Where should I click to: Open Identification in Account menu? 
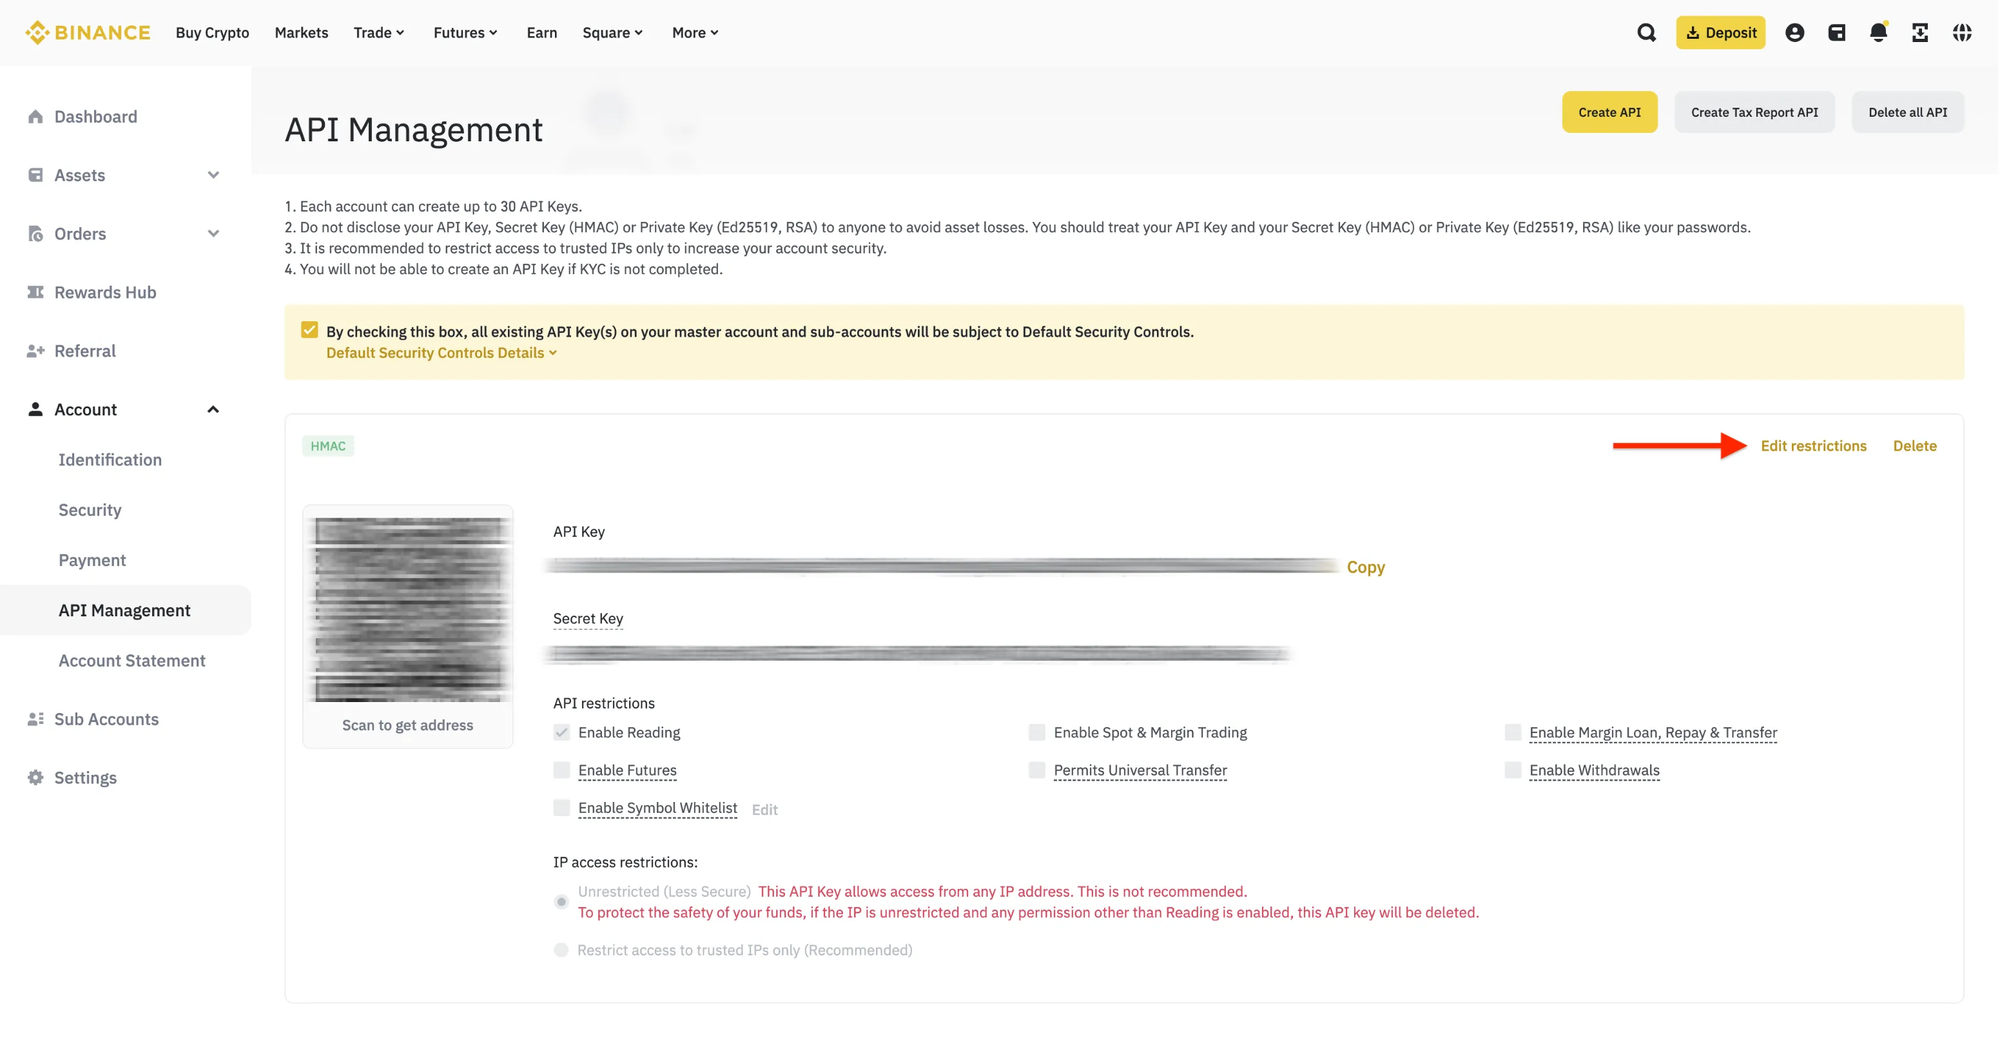coord(110,460)
